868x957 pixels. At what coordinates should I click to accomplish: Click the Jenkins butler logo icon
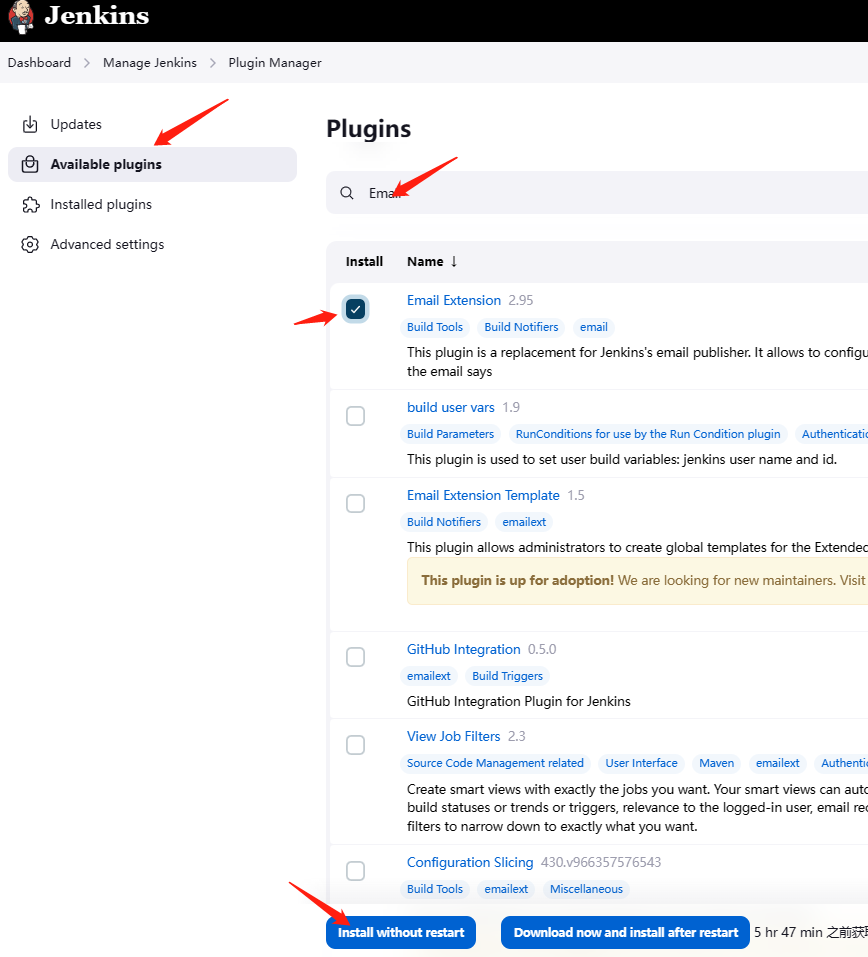[20, 16]
